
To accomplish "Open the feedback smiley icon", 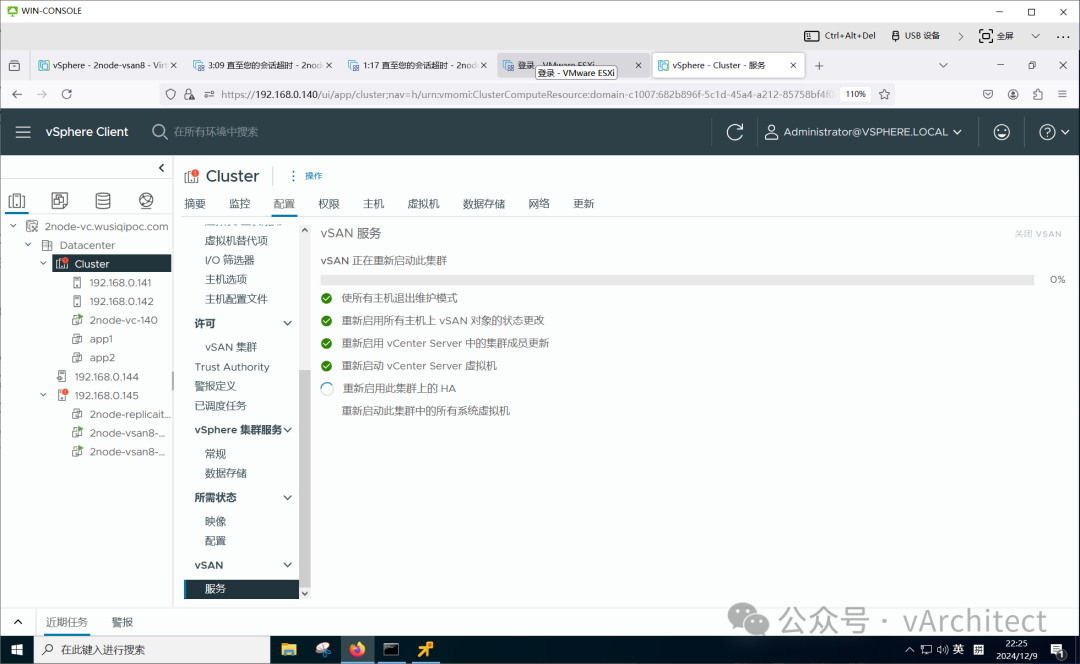I will click(1001, 132).
